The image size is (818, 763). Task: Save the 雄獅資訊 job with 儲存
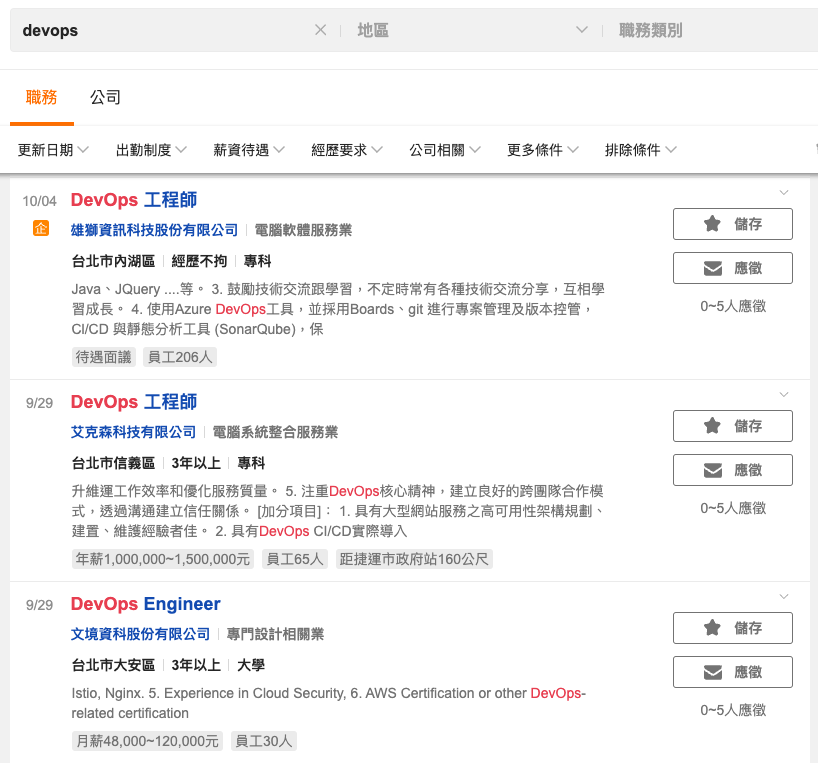point(732,224)
